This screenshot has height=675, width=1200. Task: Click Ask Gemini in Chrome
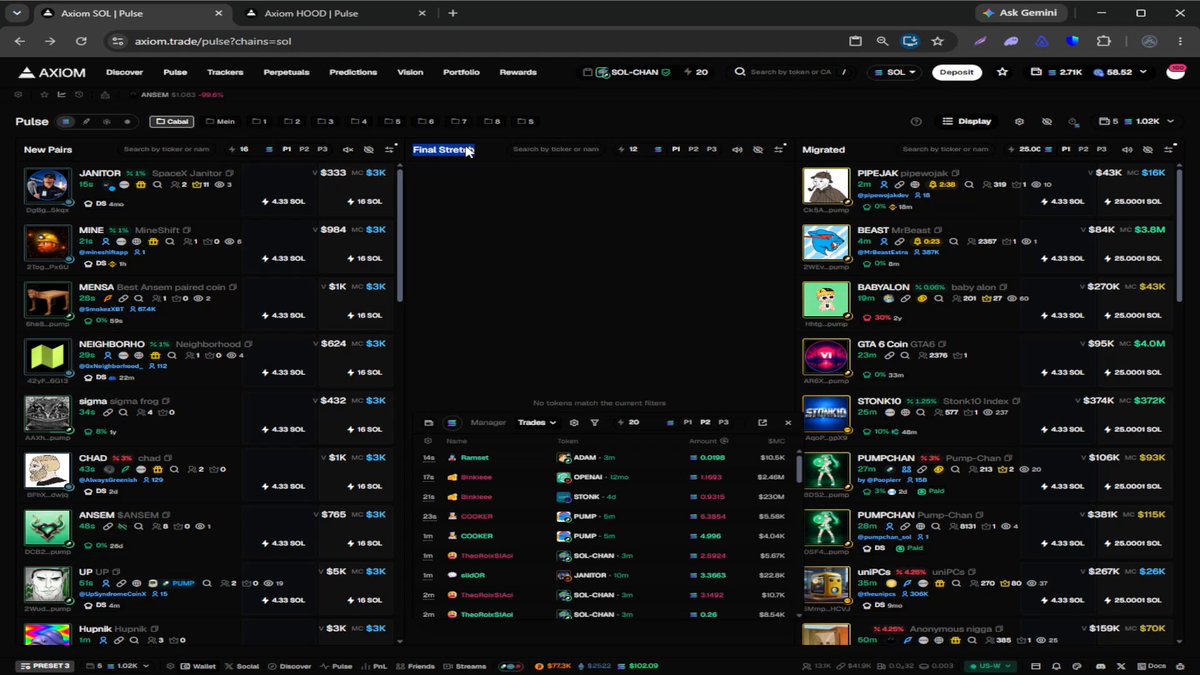coord(1022,13)
